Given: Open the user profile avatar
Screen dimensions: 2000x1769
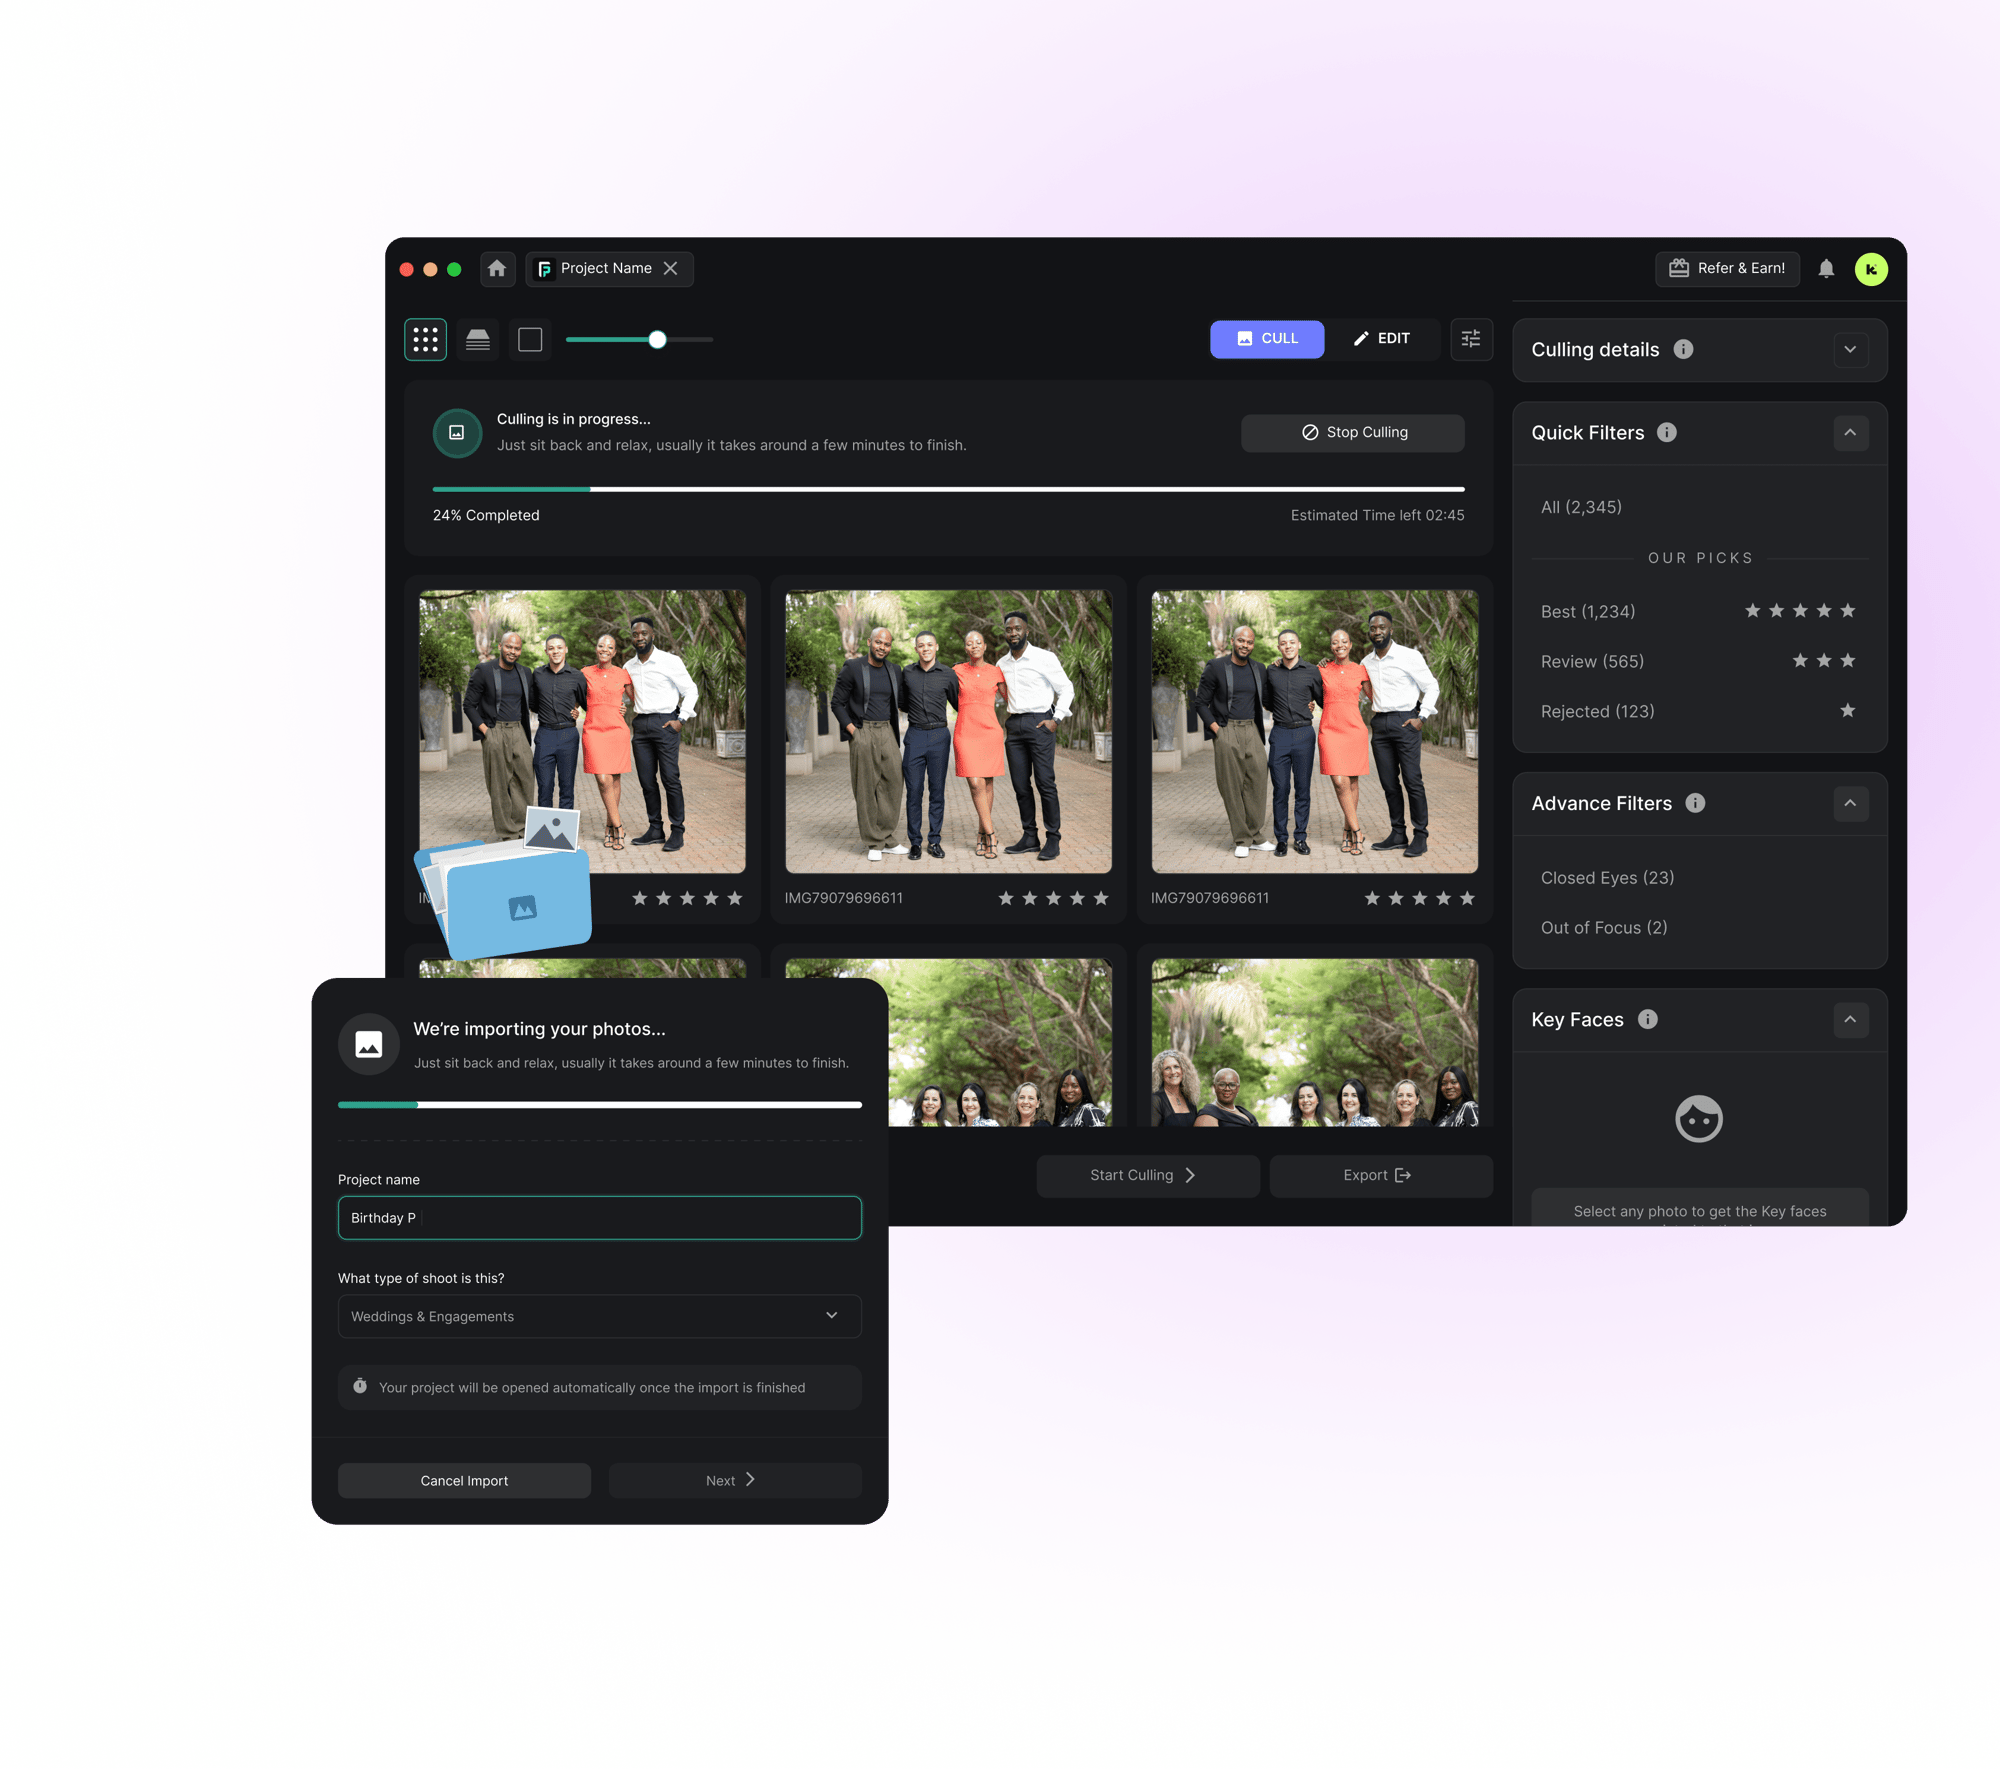Looking at the screenshot, I should [x=1871, y=269].
